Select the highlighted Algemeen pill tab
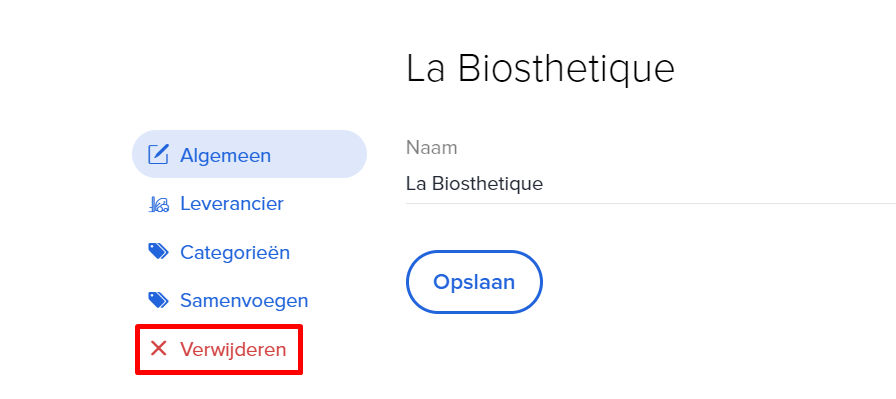 249,154
